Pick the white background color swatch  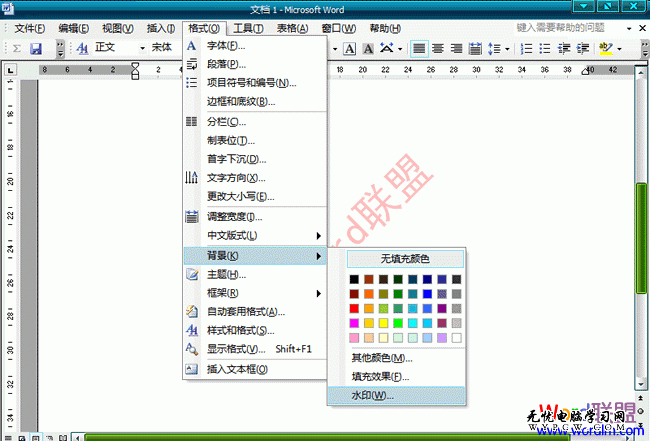coord(456,338)
